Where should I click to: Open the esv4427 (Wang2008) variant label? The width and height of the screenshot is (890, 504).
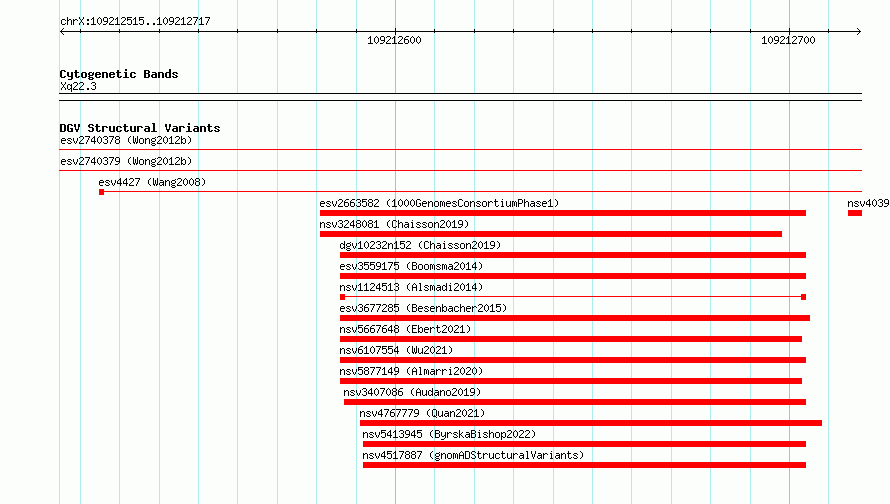point(152,182)
